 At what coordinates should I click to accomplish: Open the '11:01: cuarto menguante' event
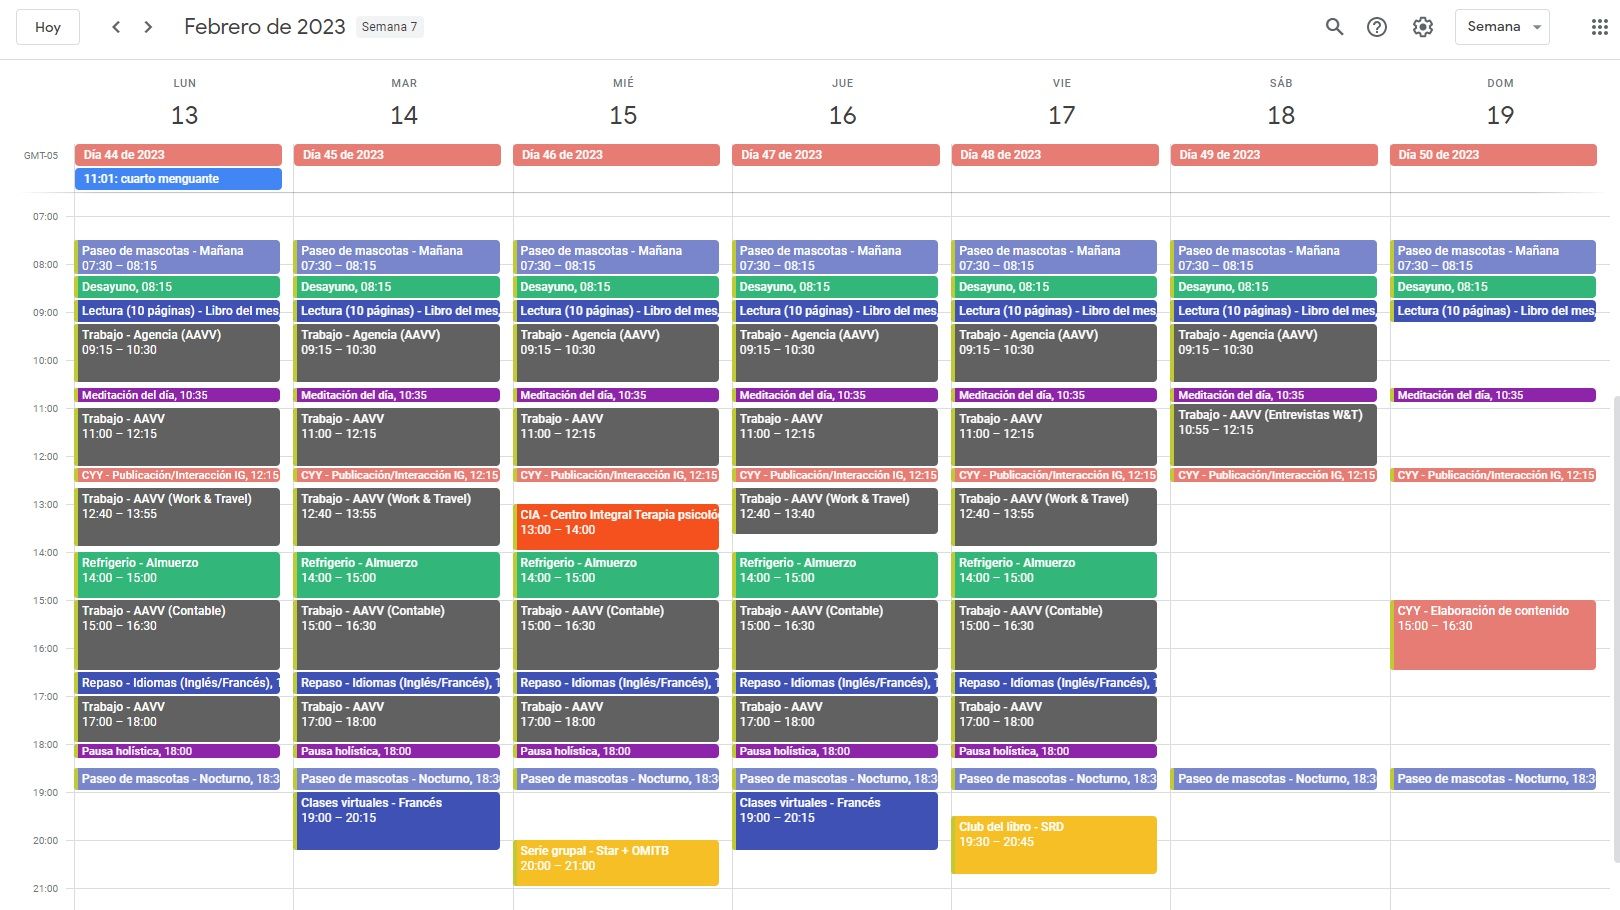coord(178,179)
